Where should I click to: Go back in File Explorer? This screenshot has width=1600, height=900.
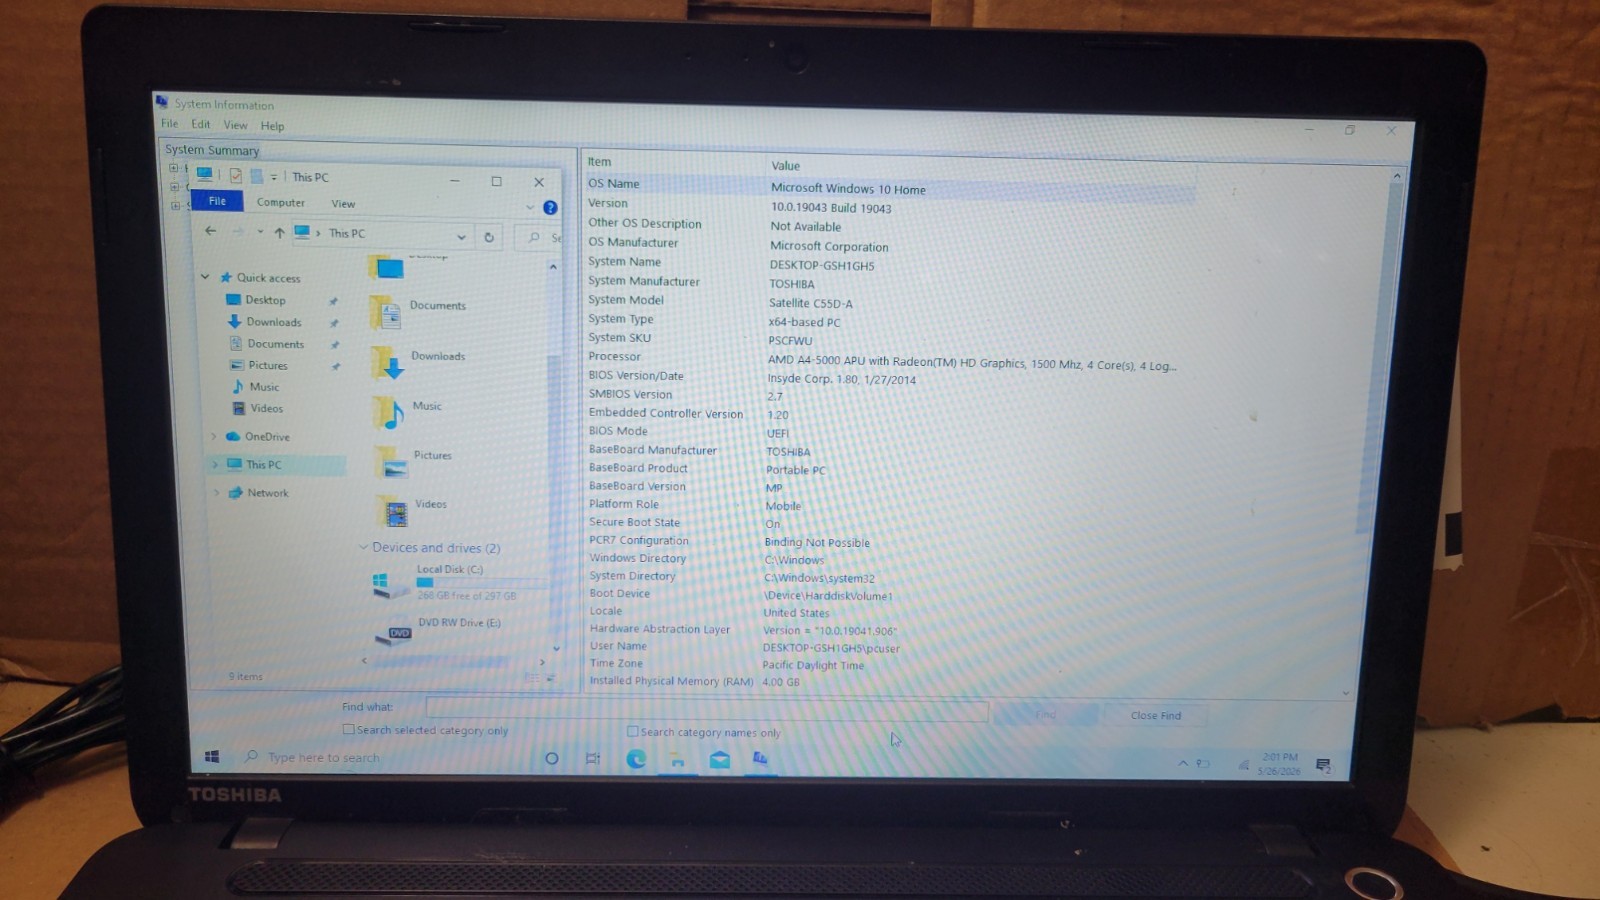[x=210, y=231]
